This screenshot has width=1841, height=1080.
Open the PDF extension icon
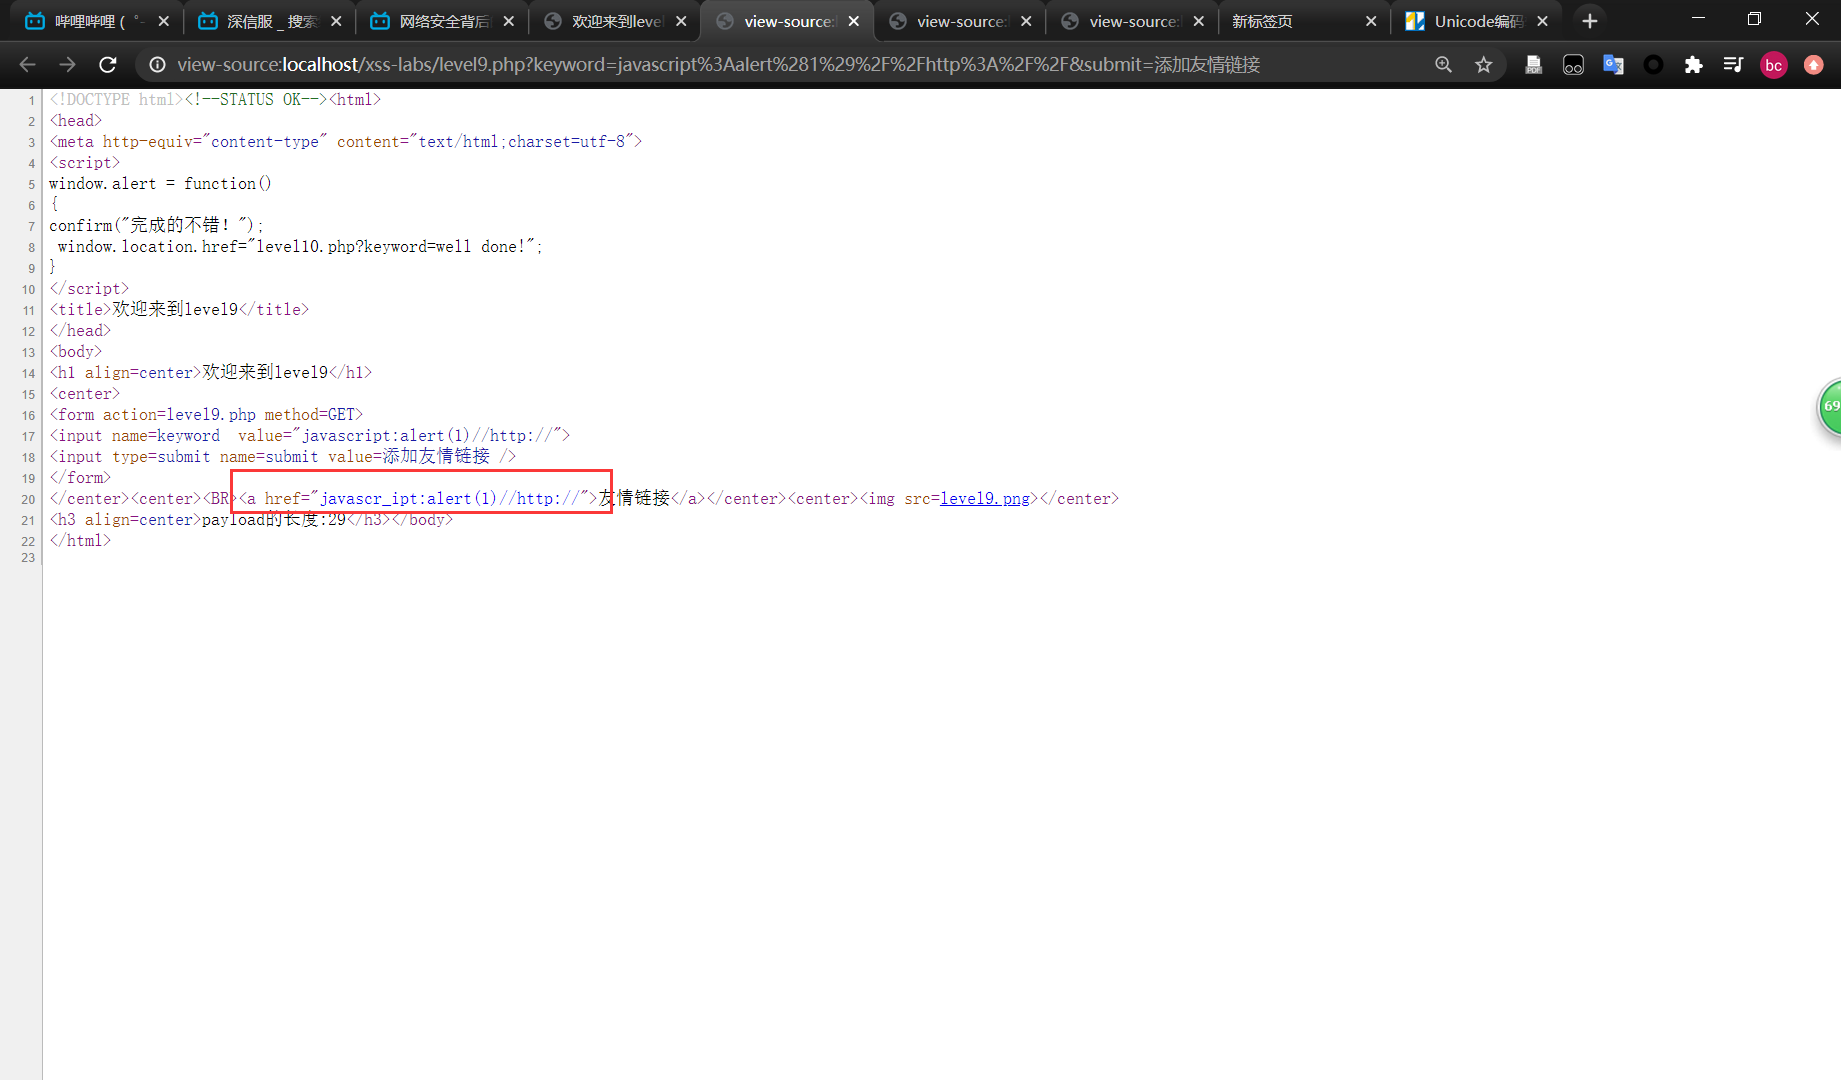tap(1533, 65)
